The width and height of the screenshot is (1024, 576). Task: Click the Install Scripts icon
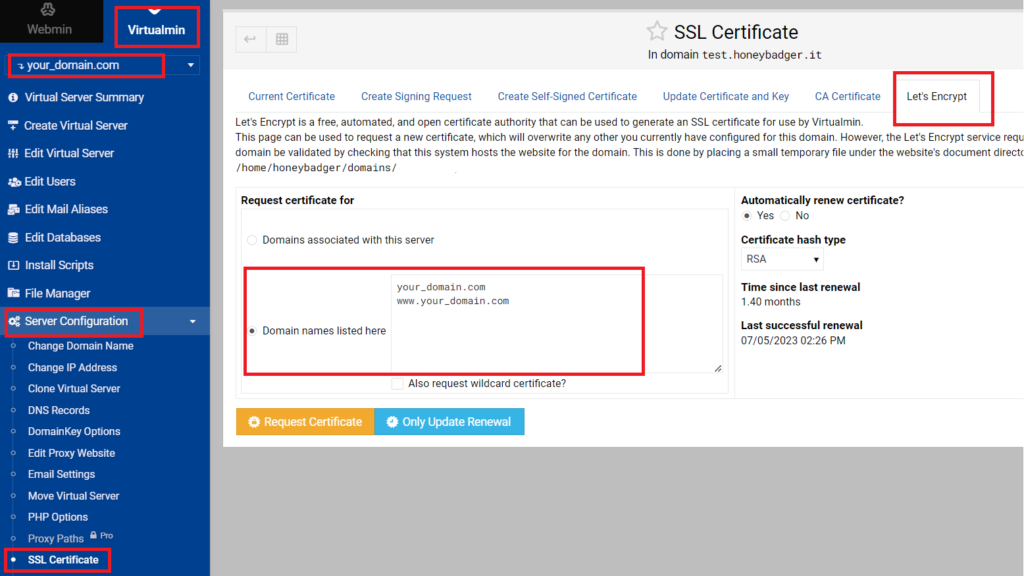12,265
